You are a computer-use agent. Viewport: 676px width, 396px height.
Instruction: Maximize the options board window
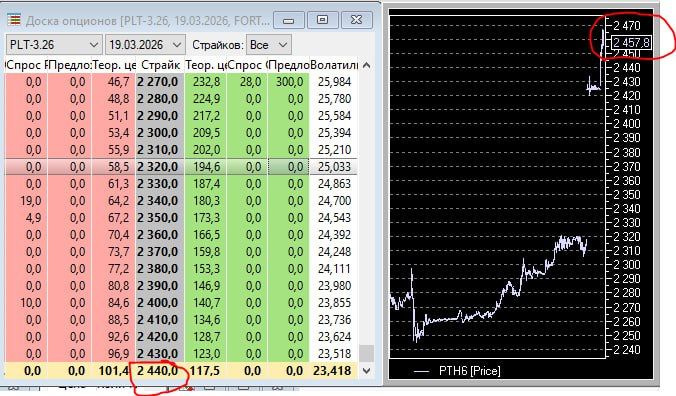click(322, 20)
